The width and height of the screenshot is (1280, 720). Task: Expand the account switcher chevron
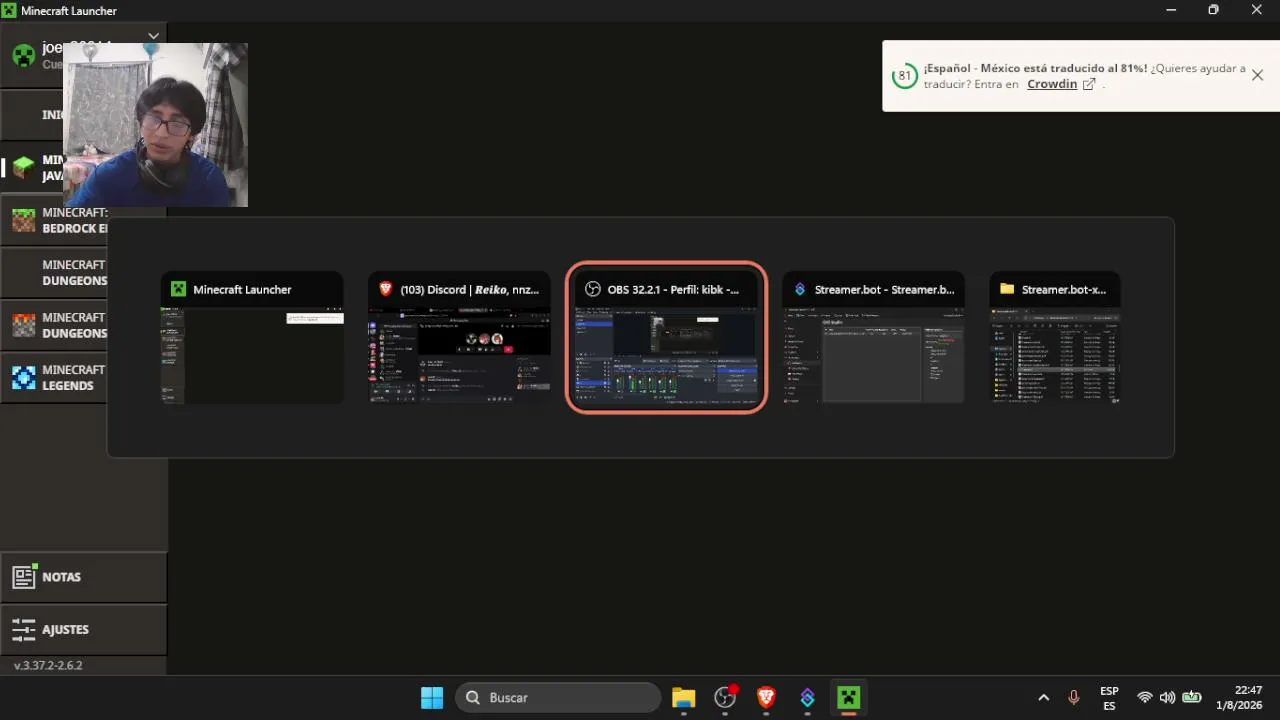153,36
